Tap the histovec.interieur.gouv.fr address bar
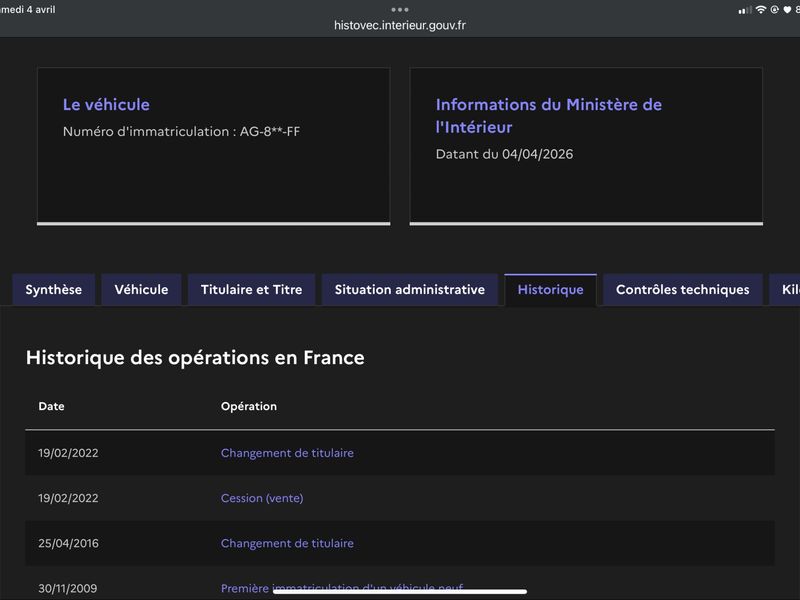This screenshot has width=800, height=600. 400,25
